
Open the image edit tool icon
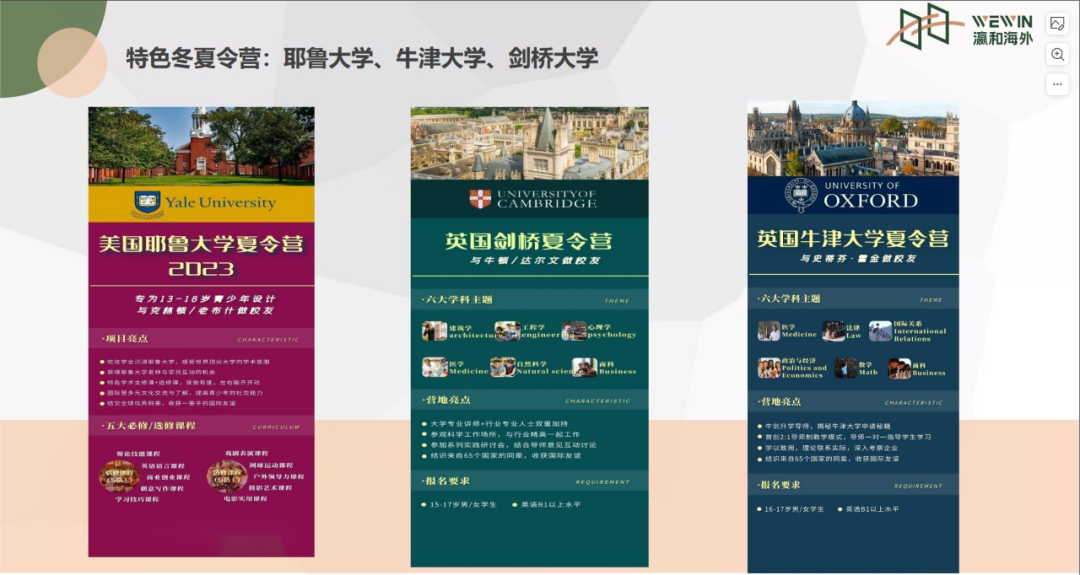1057,24
